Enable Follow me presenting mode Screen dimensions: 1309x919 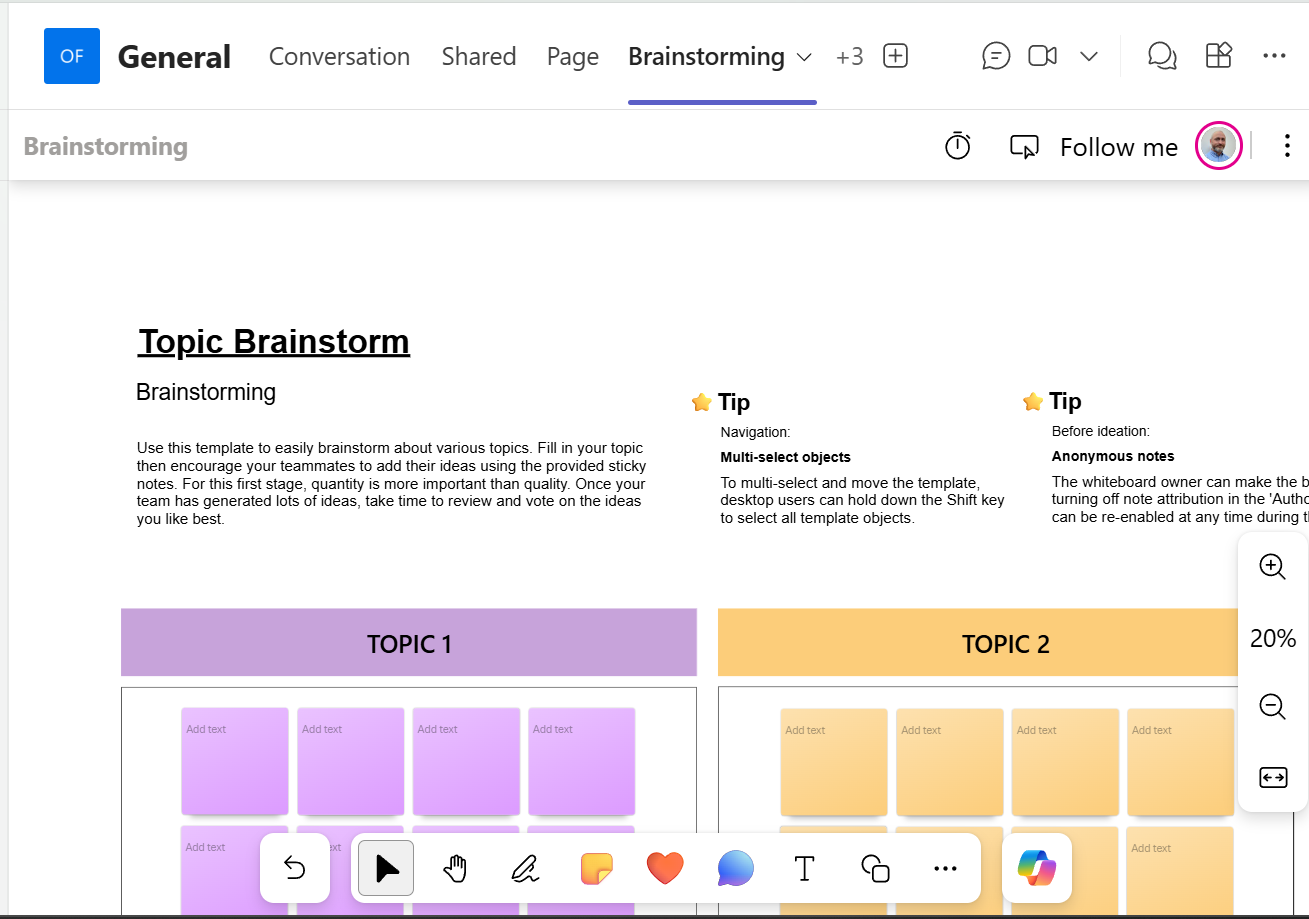tap(1094, 147)
